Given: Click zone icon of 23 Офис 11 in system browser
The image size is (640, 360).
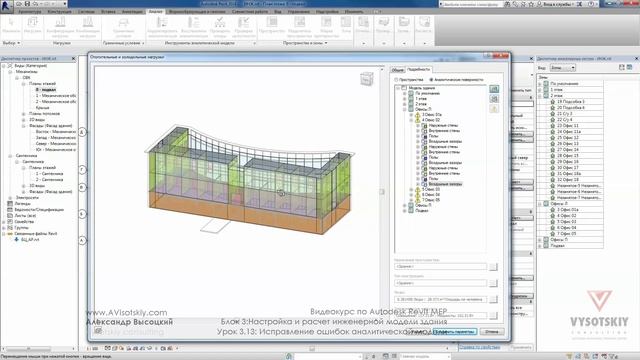Looking at the screenshot, I should [x=553, y=126].
